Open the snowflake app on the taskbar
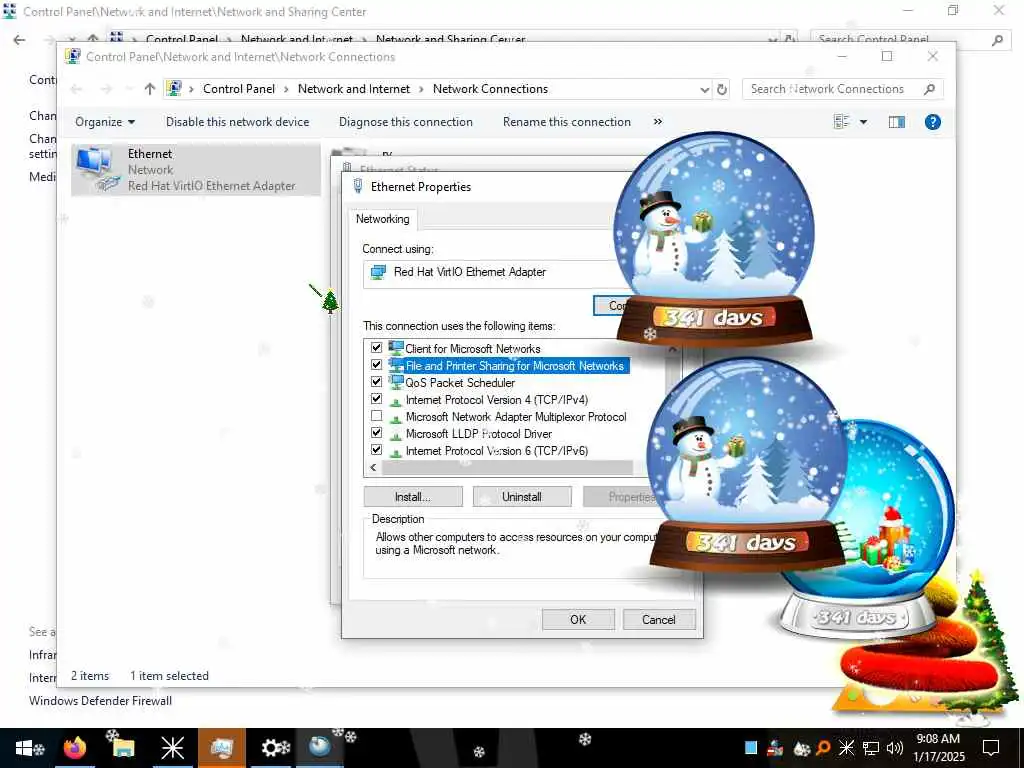 click(x=172, y=748)
